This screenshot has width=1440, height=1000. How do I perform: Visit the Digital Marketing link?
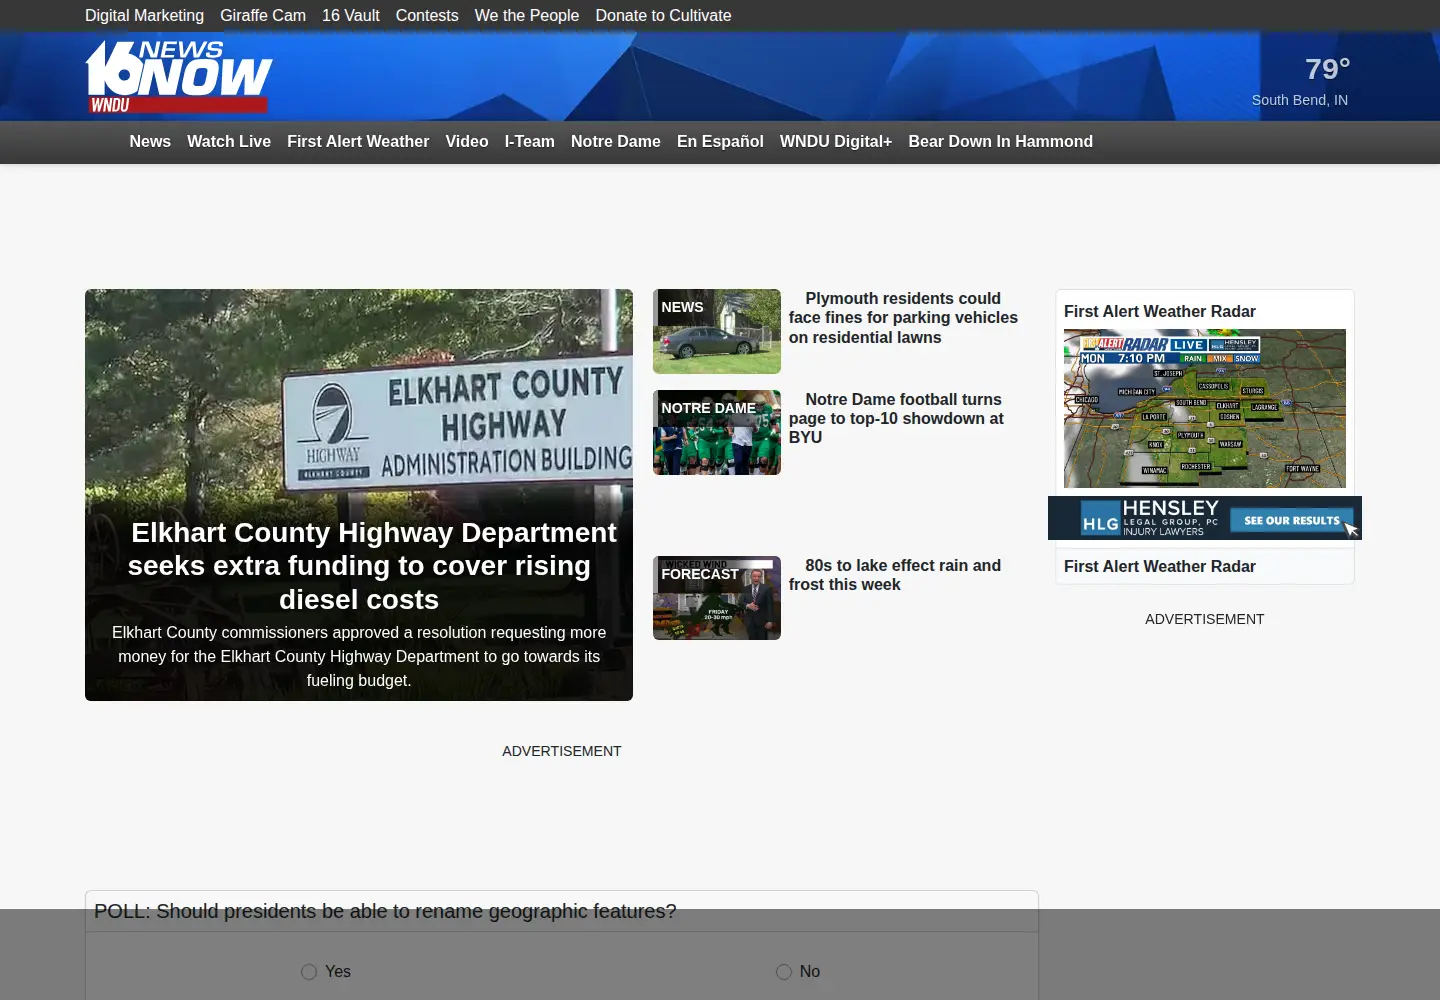coord(144,16)
